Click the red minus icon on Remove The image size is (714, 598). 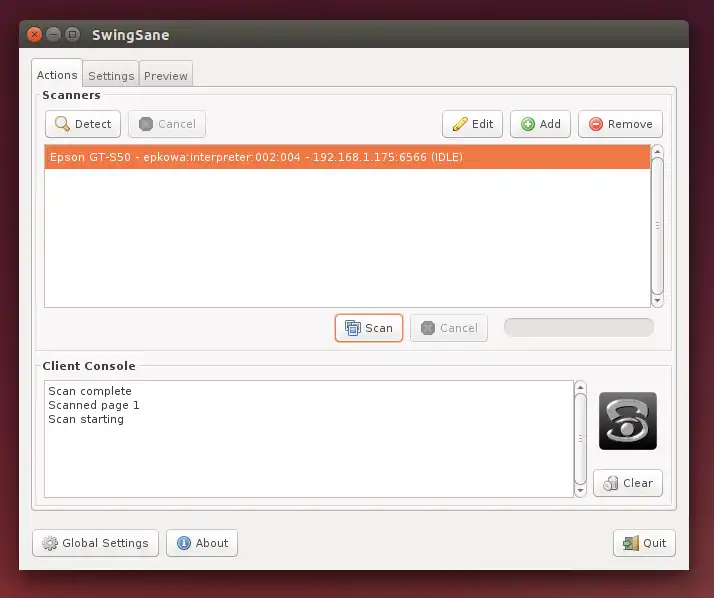[x=596, y=124]
